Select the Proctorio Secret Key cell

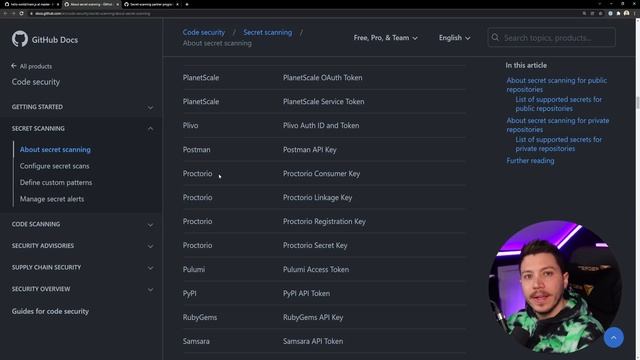315,245
